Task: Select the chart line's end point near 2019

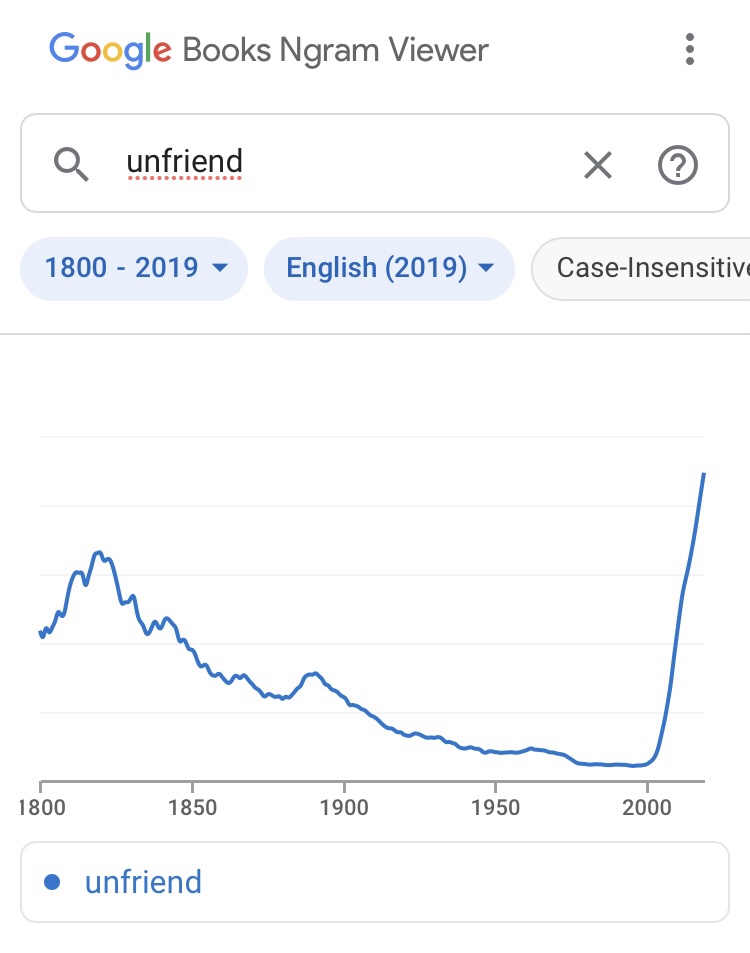Action: [704, 474]
